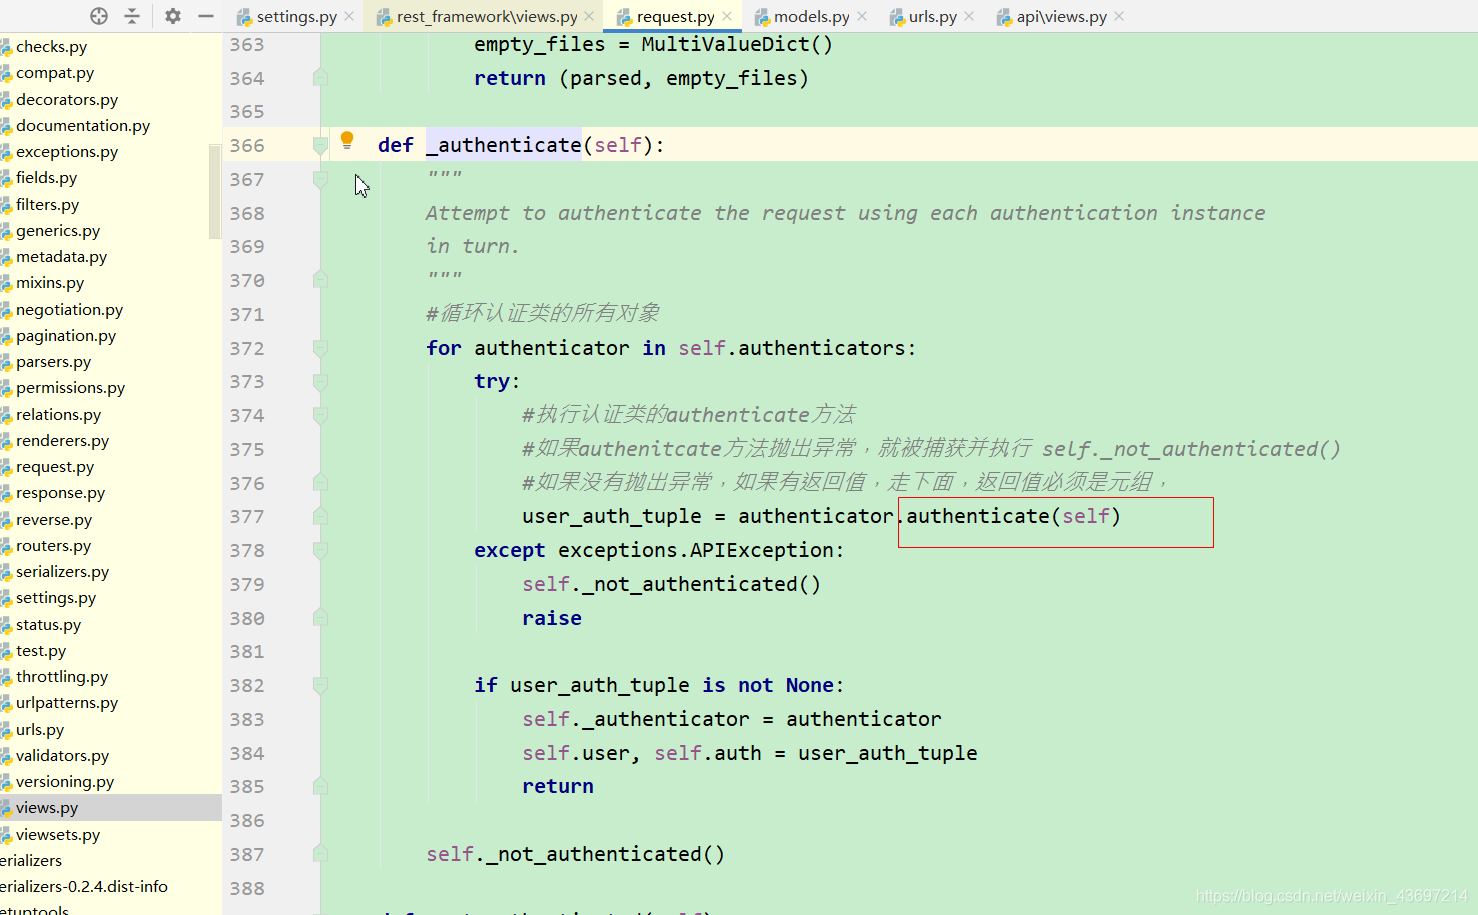
Task: Open compat.py in the project tree
Action: pos(55,73)
